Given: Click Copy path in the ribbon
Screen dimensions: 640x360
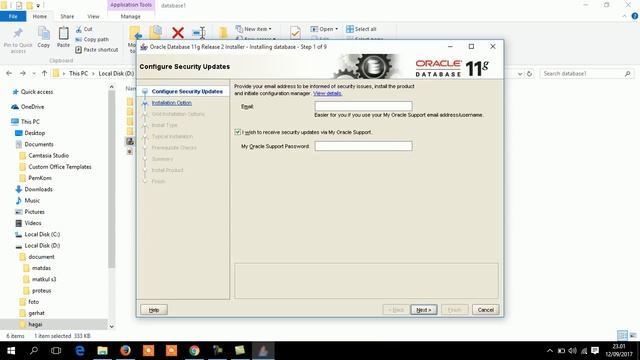Looking at the screenshot, I should [x=92, y=39].
